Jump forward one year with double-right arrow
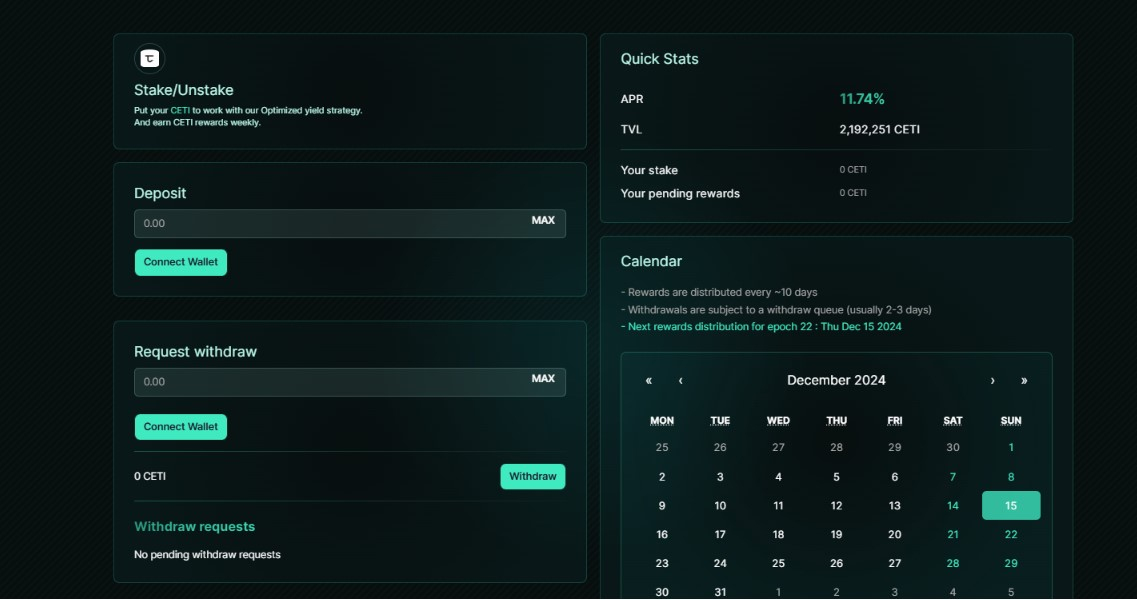 (1024, 381)
